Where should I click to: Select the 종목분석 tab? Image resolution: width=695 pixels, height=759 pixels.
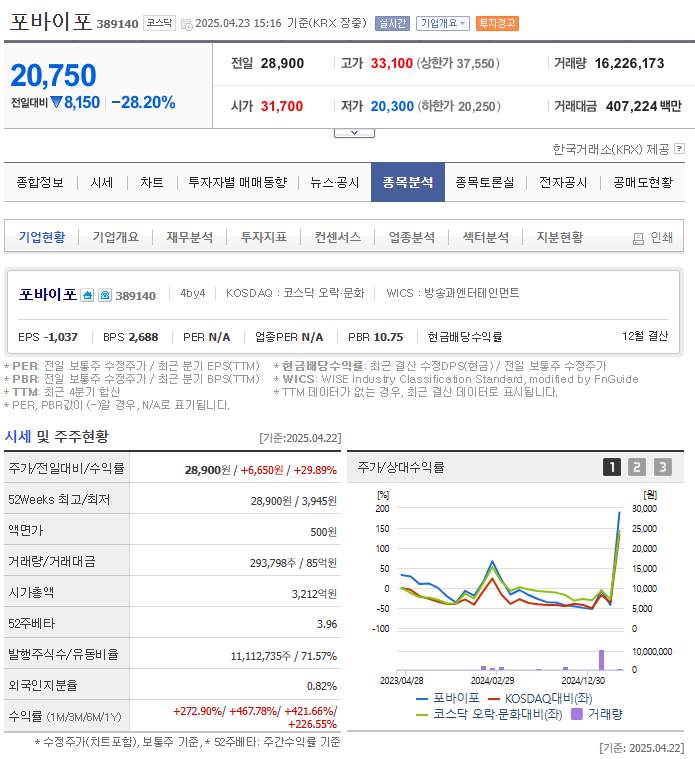click(408, 182)
